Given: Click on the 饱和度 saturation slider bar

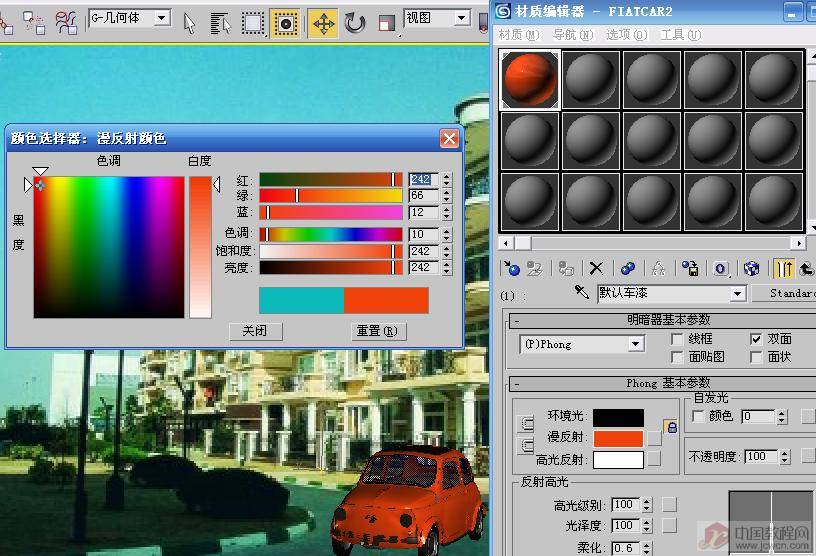Looking at the screenshot, I should (331, 251).
